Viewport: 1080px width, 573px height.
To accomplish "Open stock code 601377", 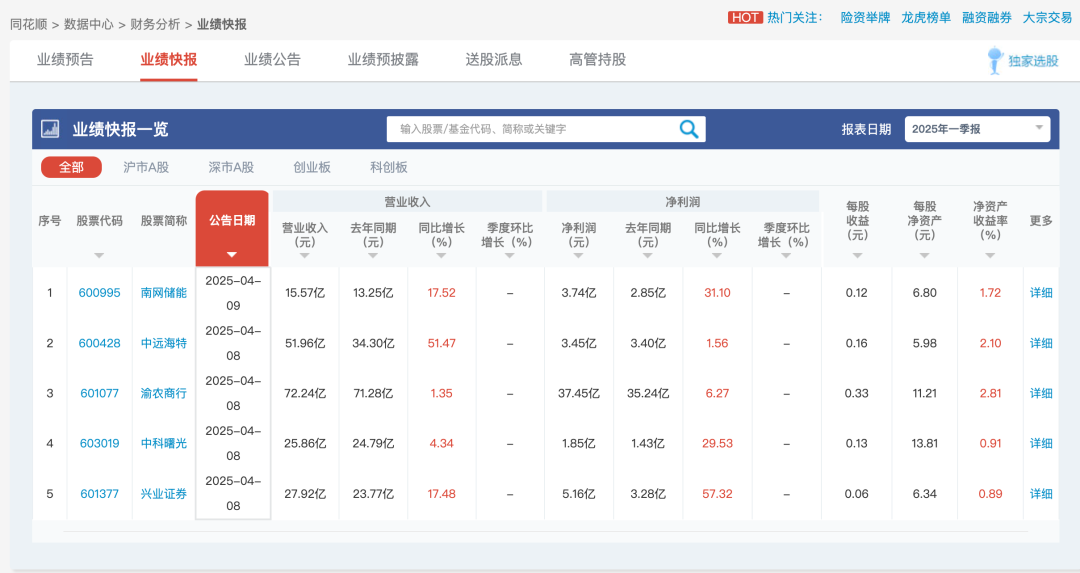I will click(99, 494).
